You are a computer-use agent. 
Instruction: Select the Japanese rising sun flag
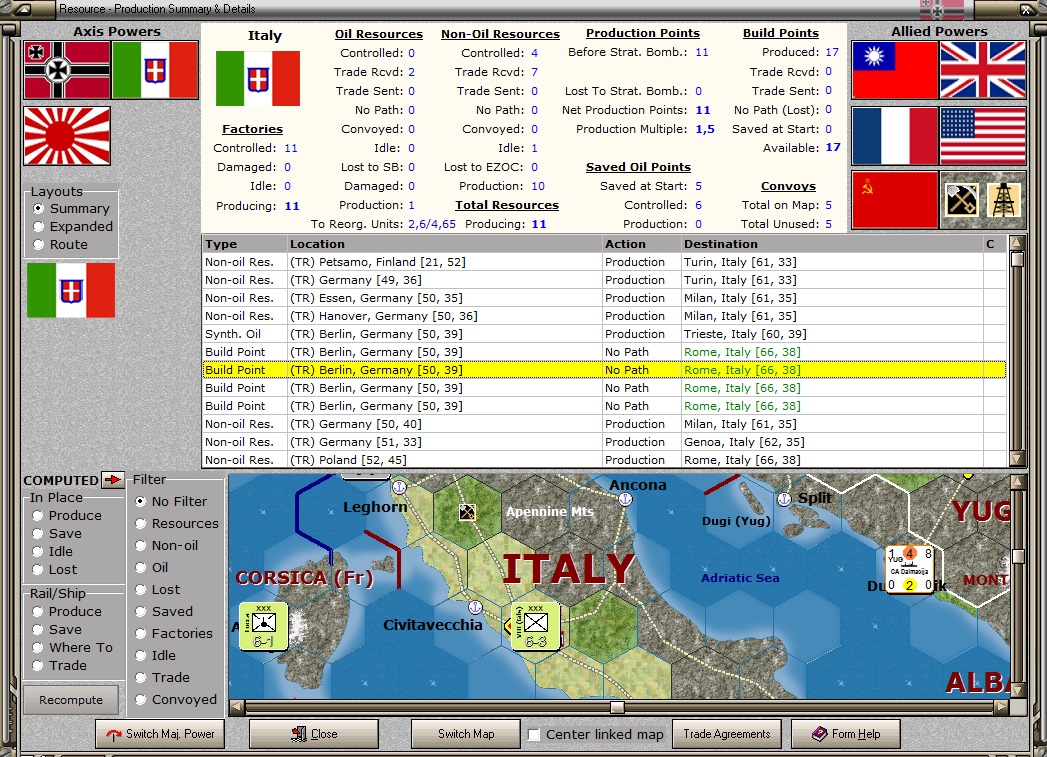[67, 136]
